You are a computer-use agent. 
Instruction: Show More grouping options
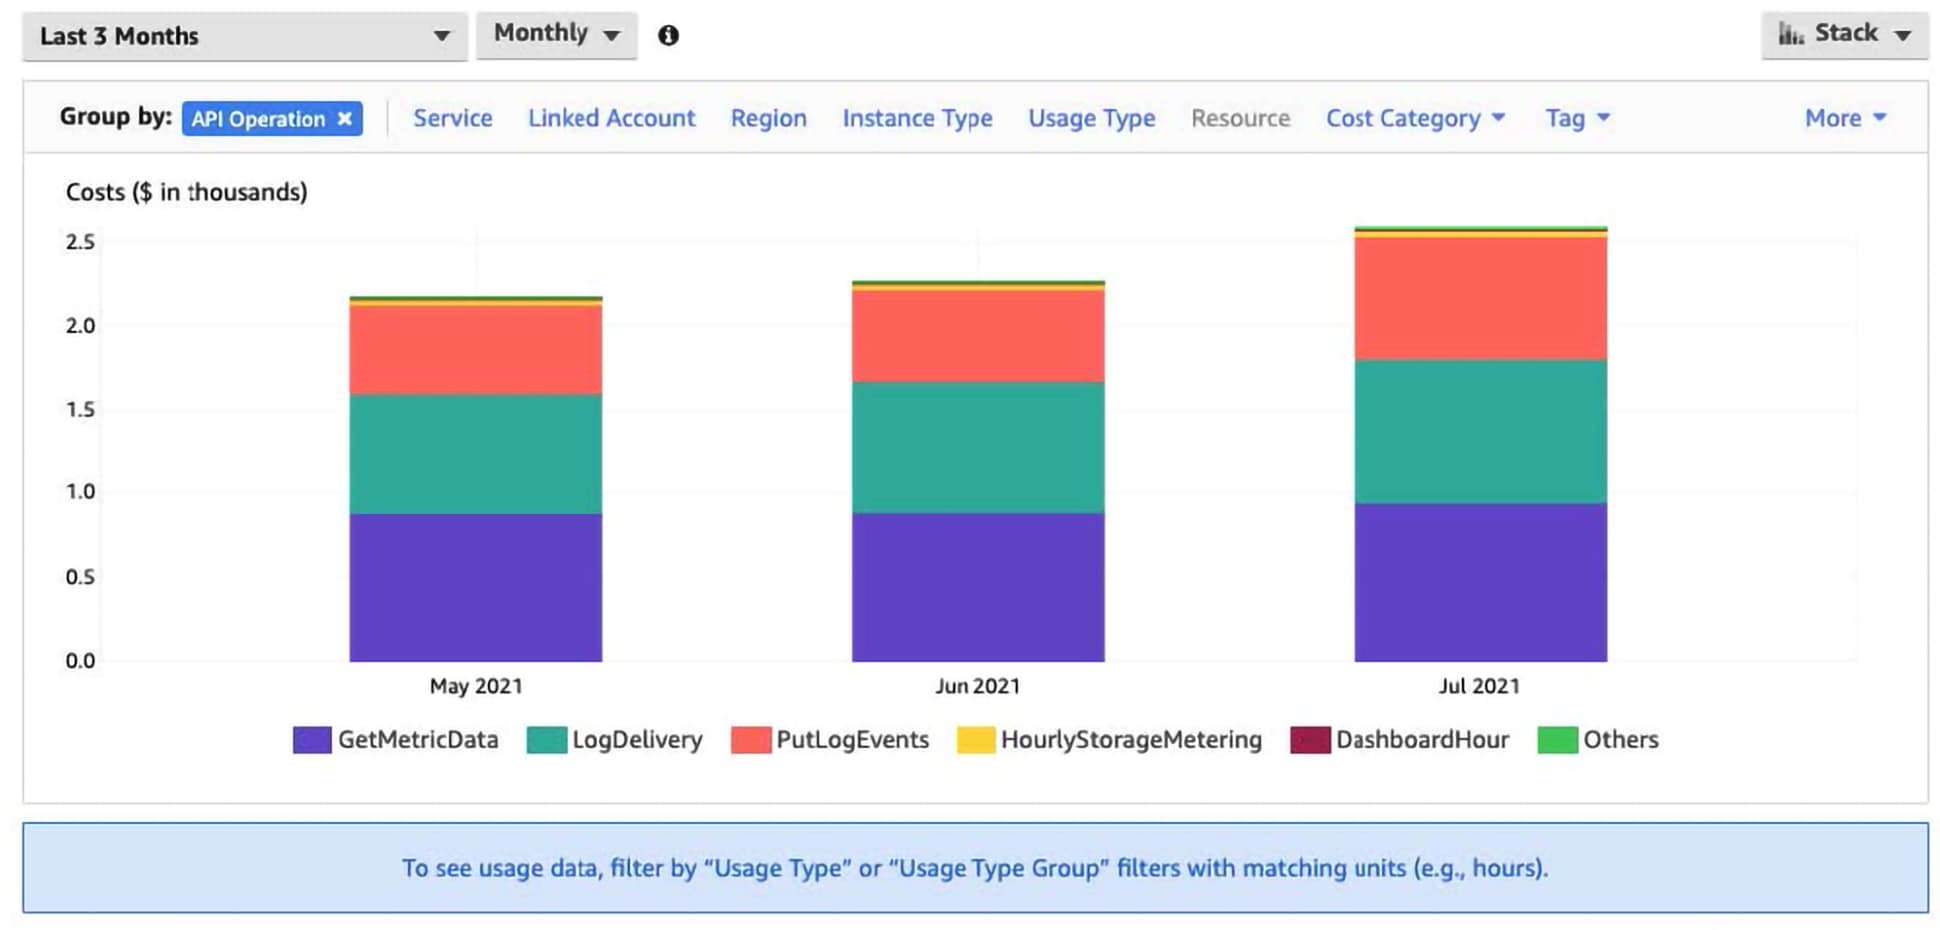coord(1844,118)
